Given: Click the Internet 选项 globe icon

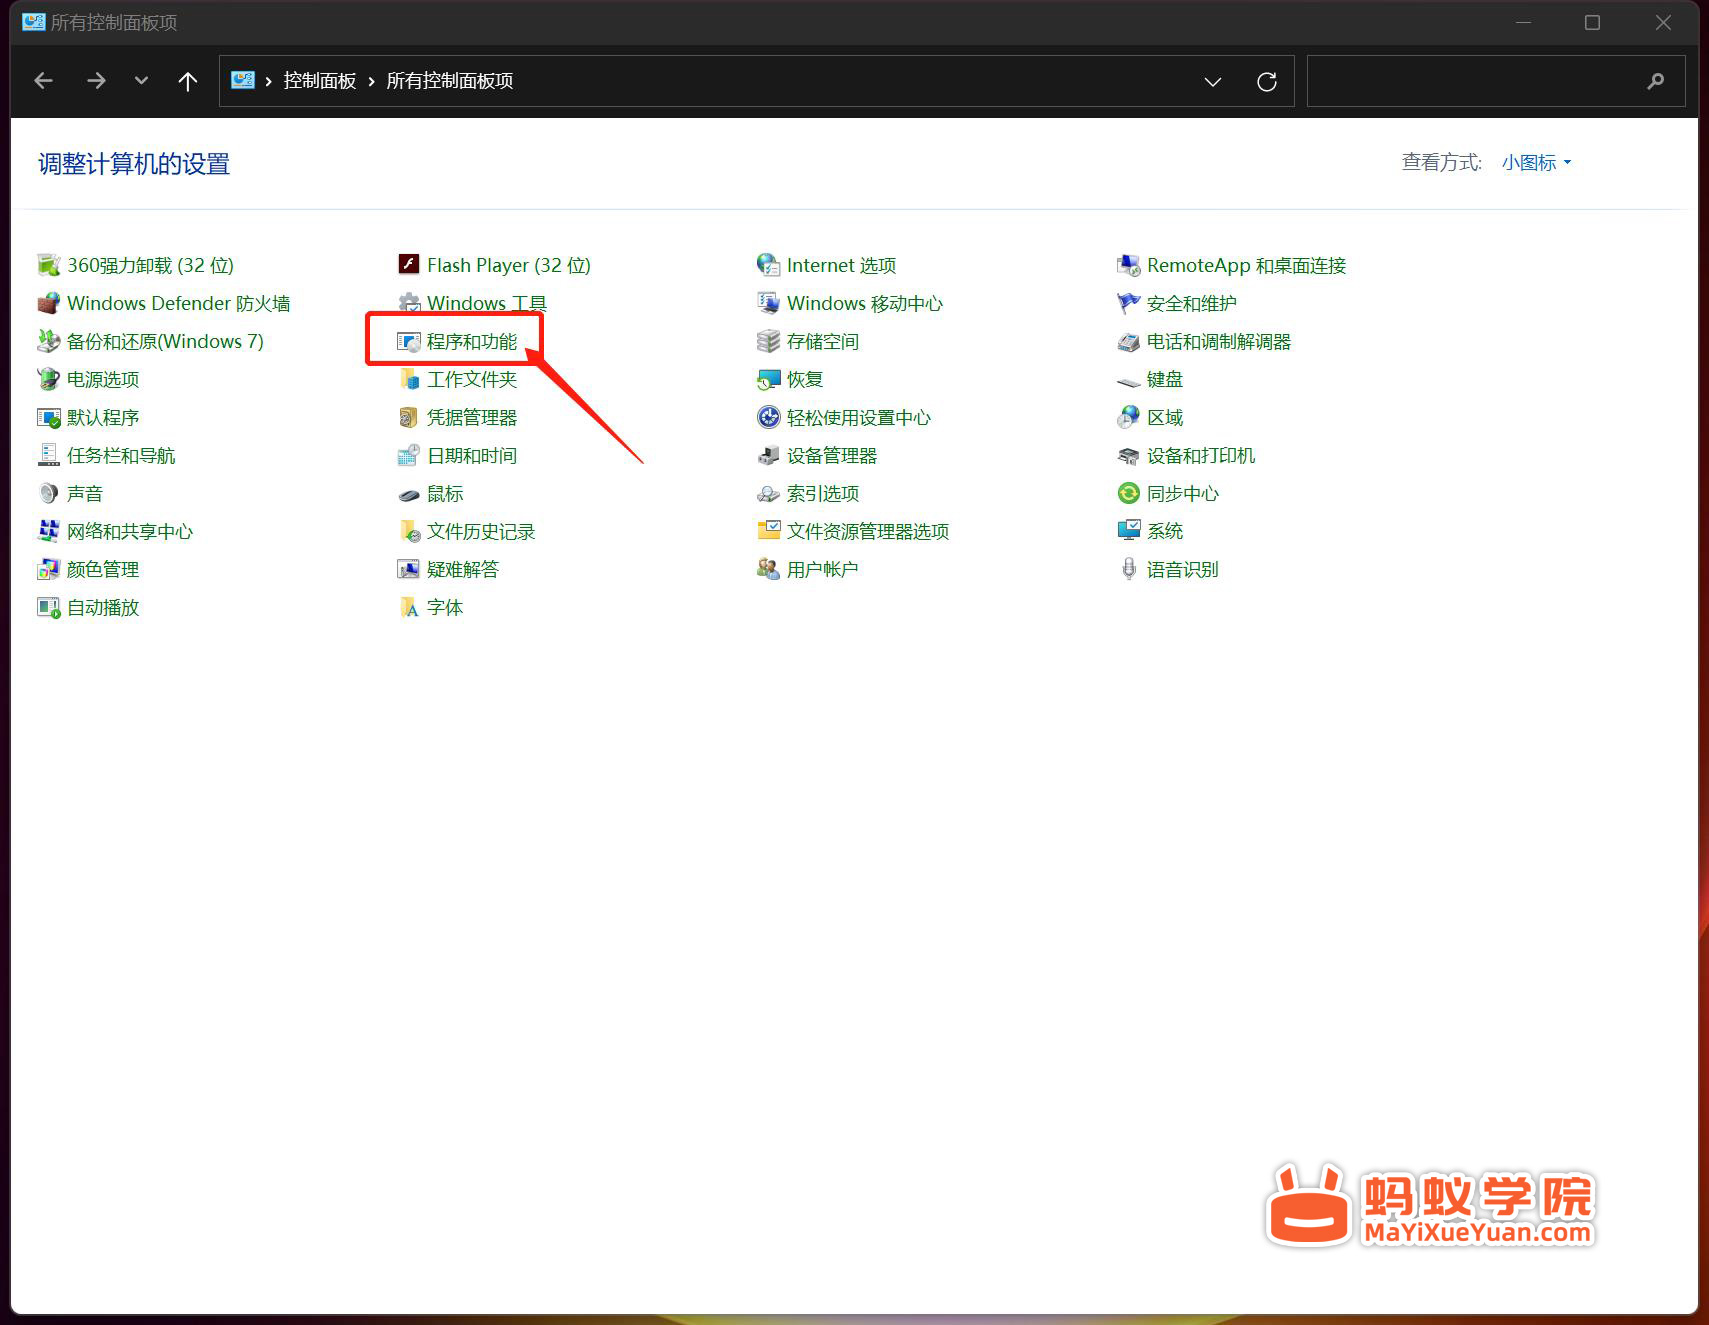Looking at the screenshot, I should [768, 265].
